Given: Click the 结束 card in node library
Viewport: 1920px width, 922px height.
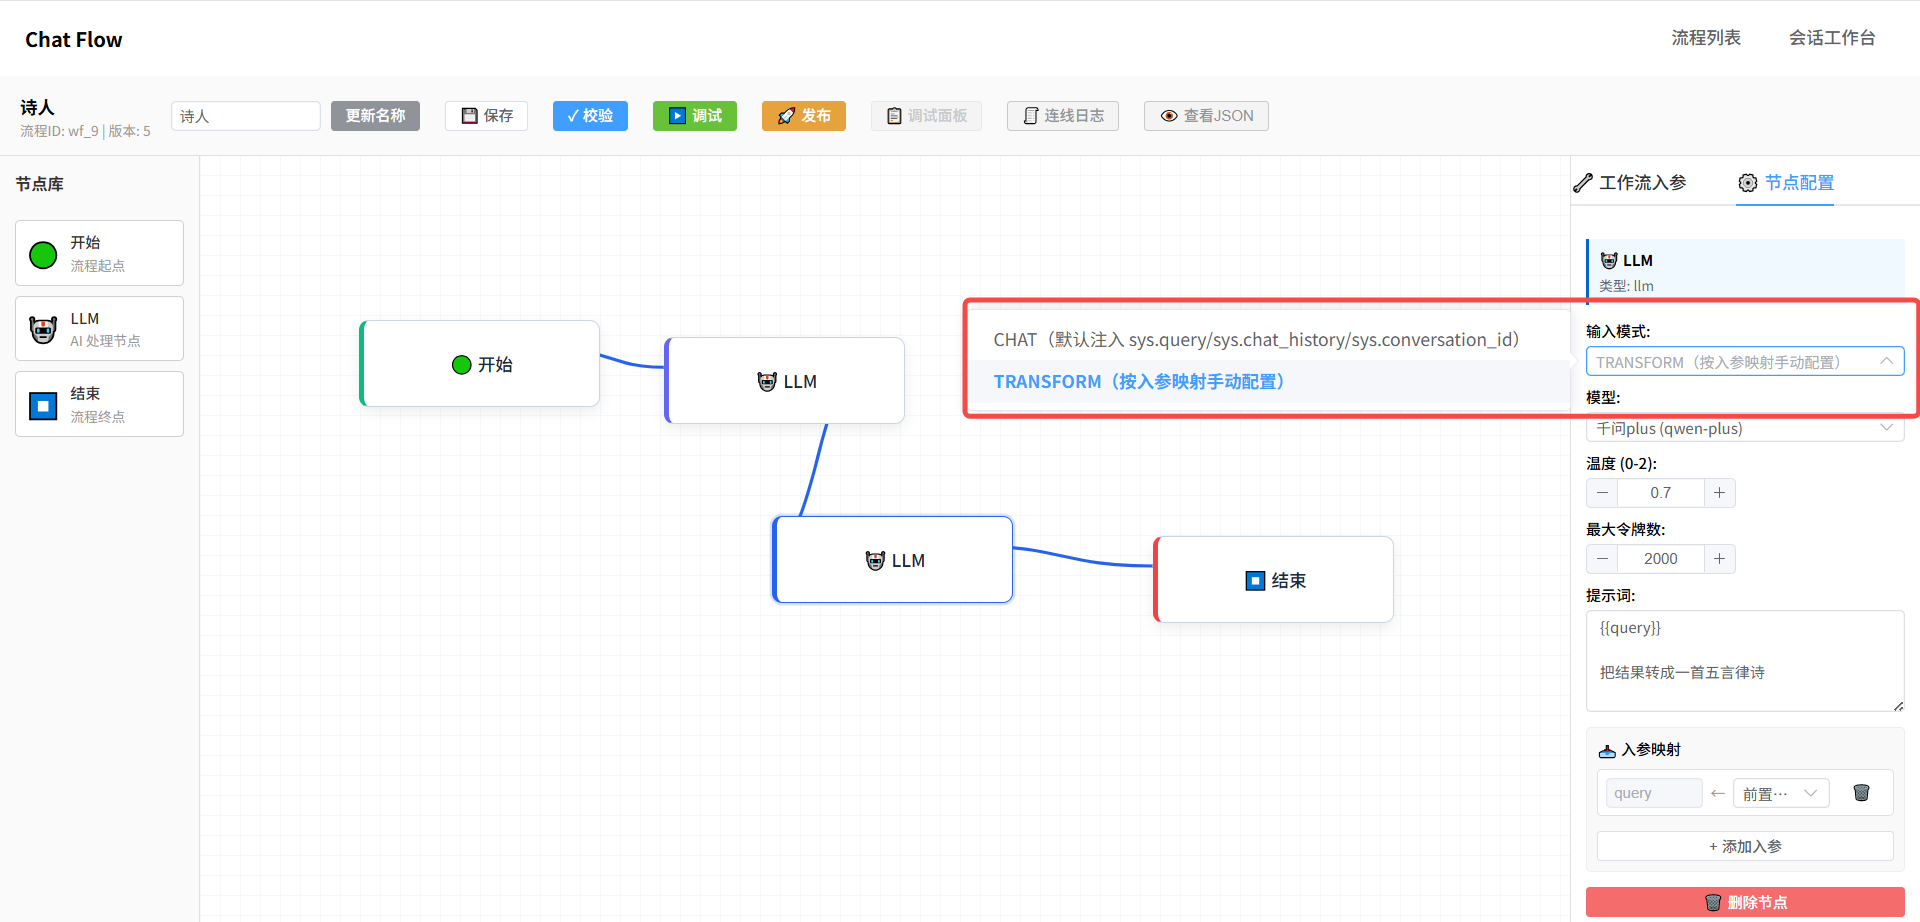Looking at the screenshot, I should click(x=99, y=404).
